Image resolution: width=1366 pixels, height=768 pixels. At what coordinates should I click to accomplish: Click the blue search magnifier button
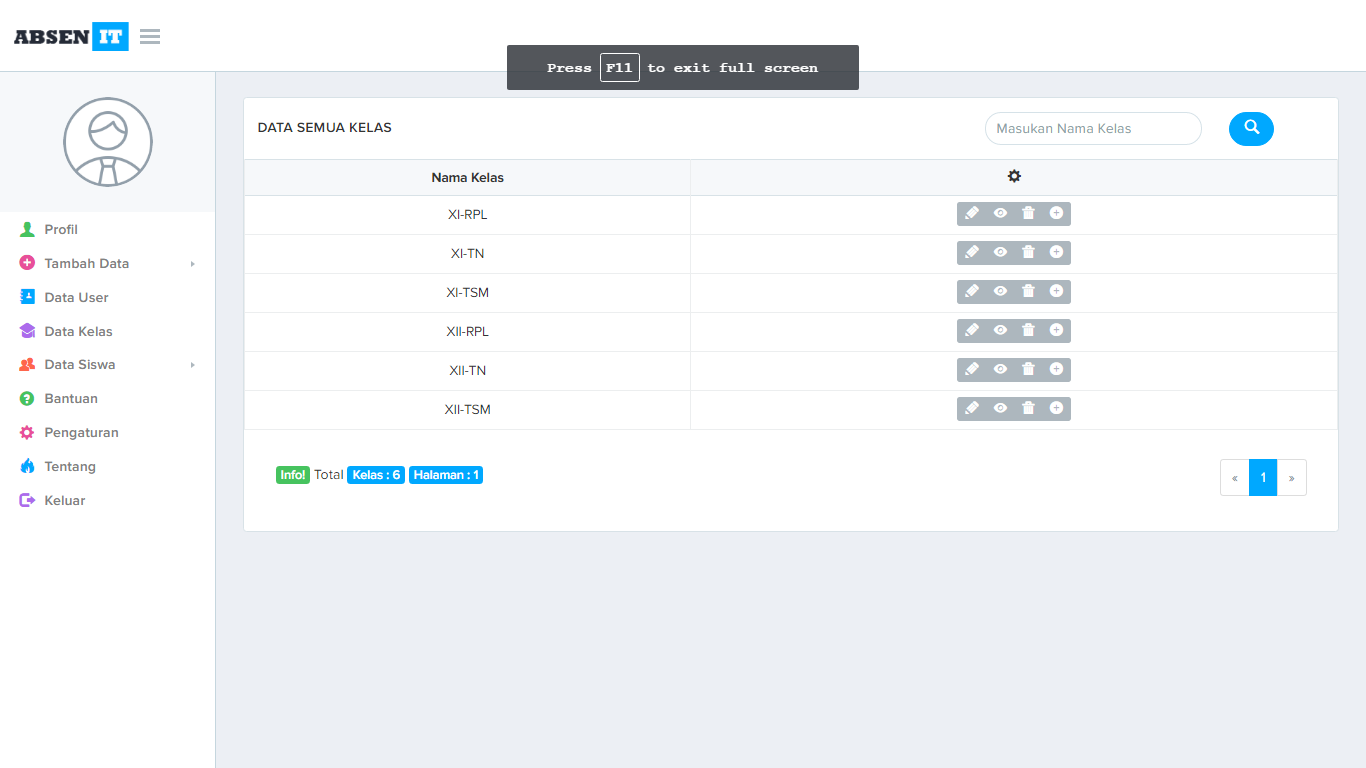[1251, 128]
